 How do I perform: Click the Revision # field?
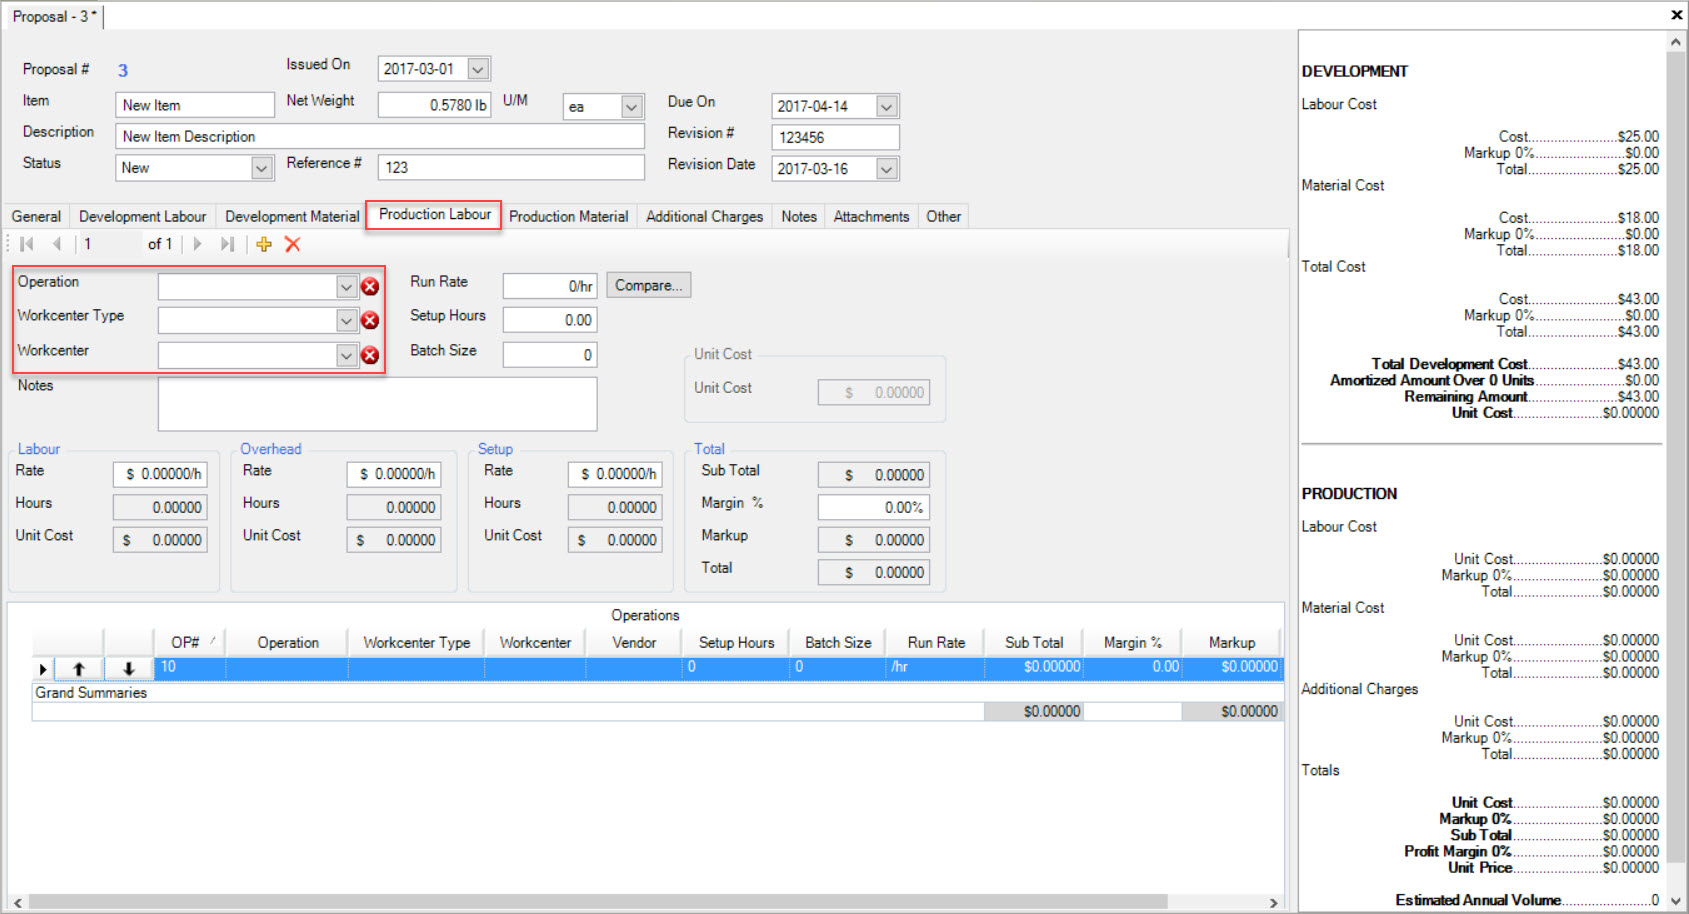(835, 137)
